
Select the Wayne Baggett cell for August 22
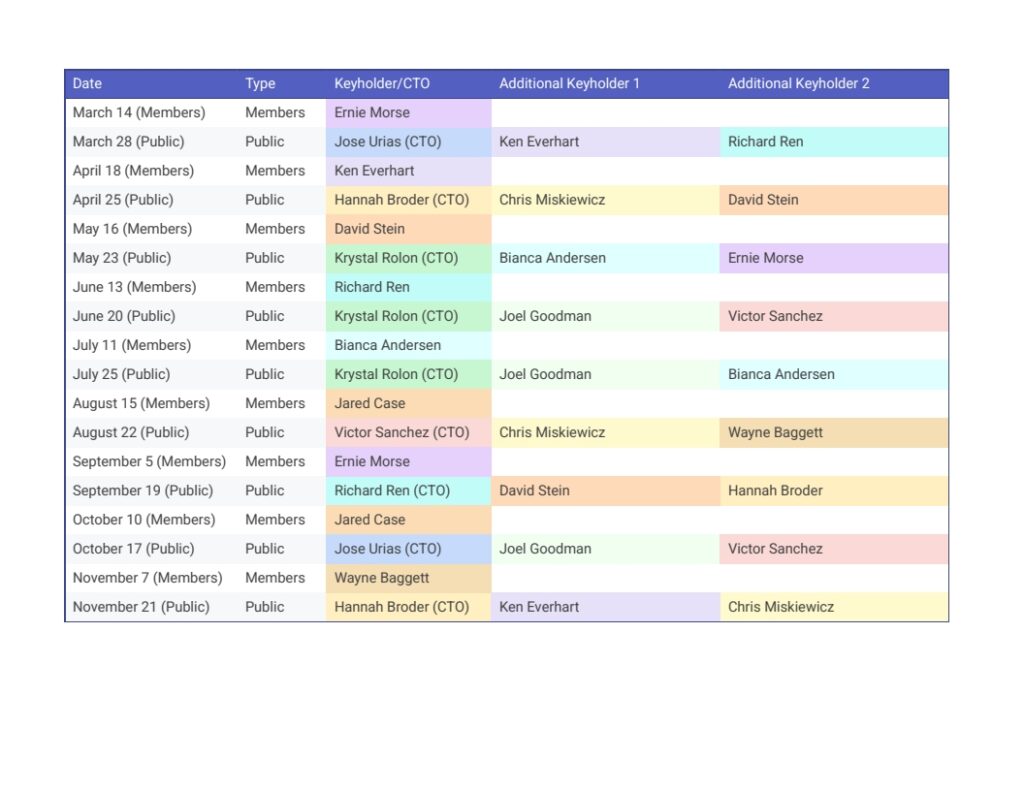tap(777, 433)
